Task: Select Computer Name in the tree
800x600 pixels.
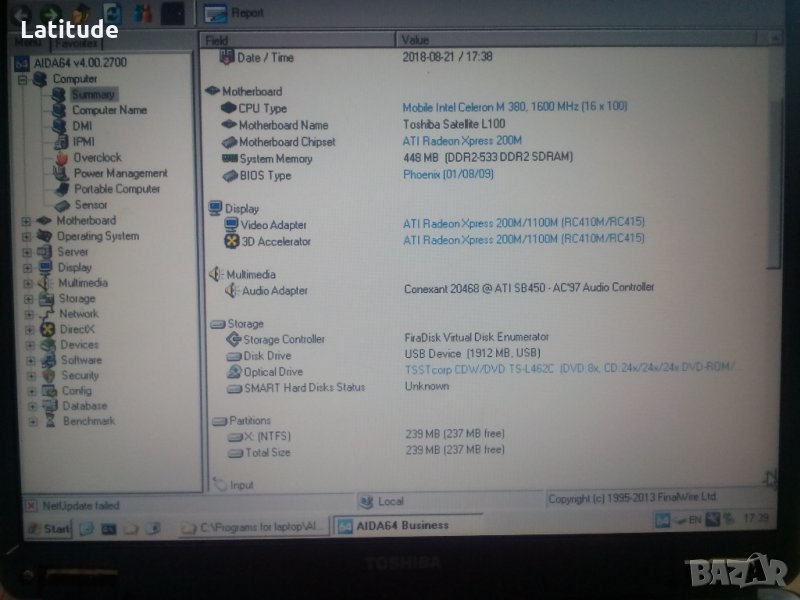Action: (109, 110)
